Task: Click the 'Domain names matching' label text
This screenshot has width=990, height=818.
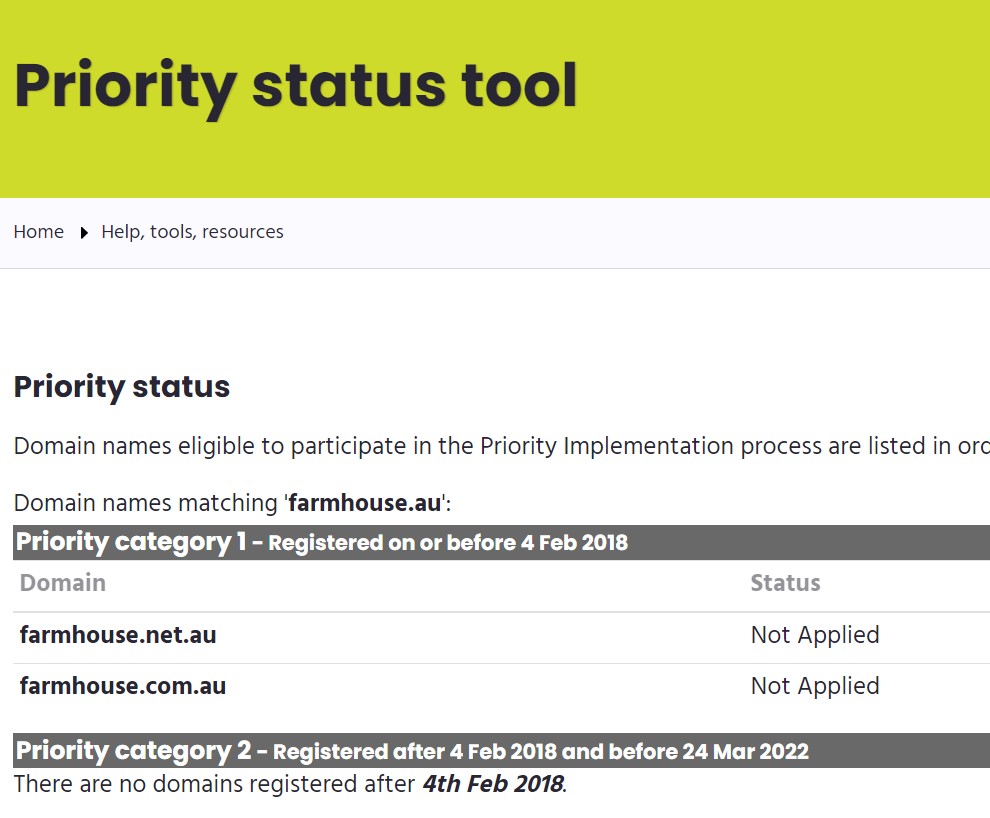Action: pyautogui.click(x=148, y=503)
